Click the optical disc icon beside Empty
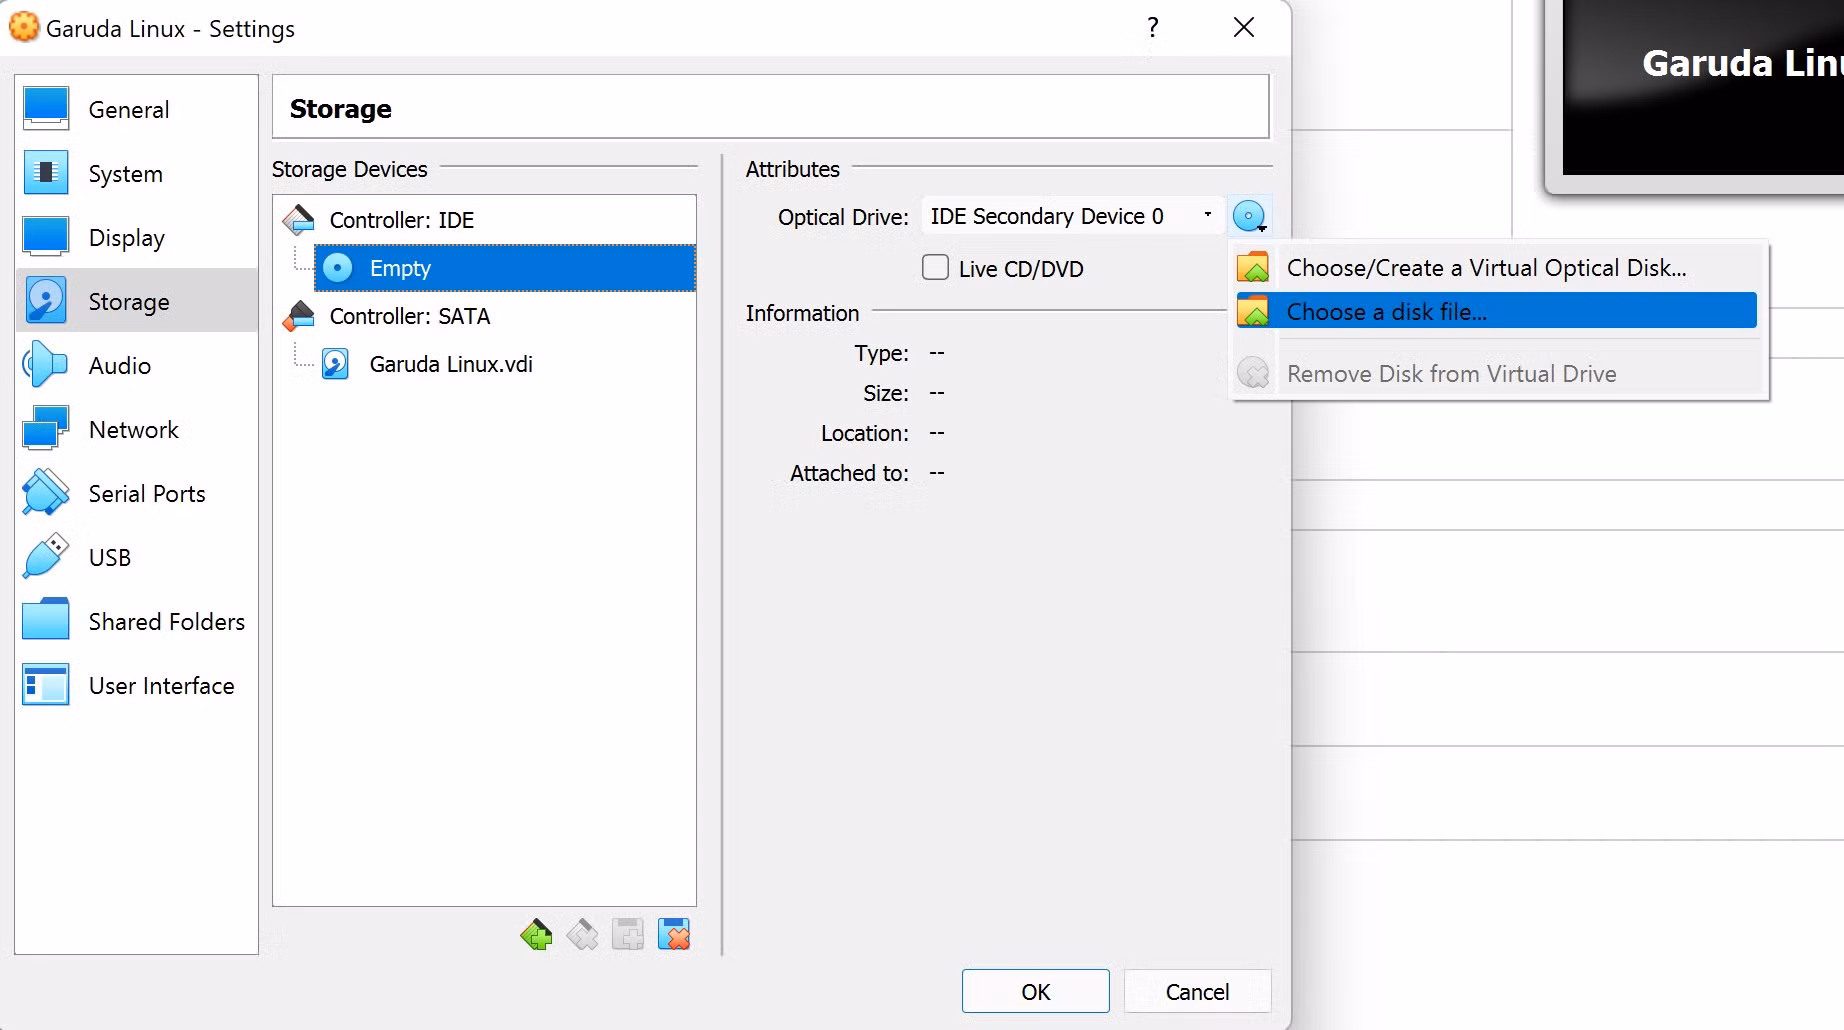The image size is (1844, 1030). 338,268
